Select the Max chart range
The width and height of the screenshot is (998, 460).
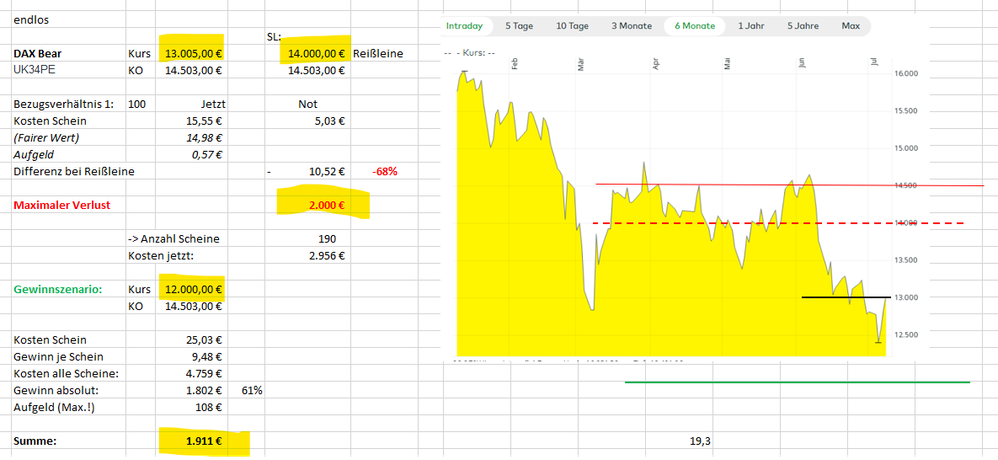[851, 26]
